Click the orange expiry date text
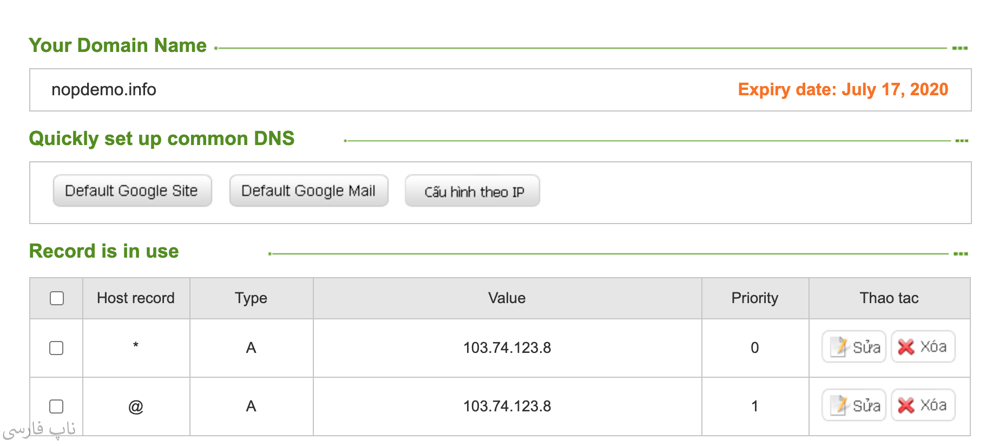The width and height of the screenshot is (999, 446). click(x=842, y=90)
